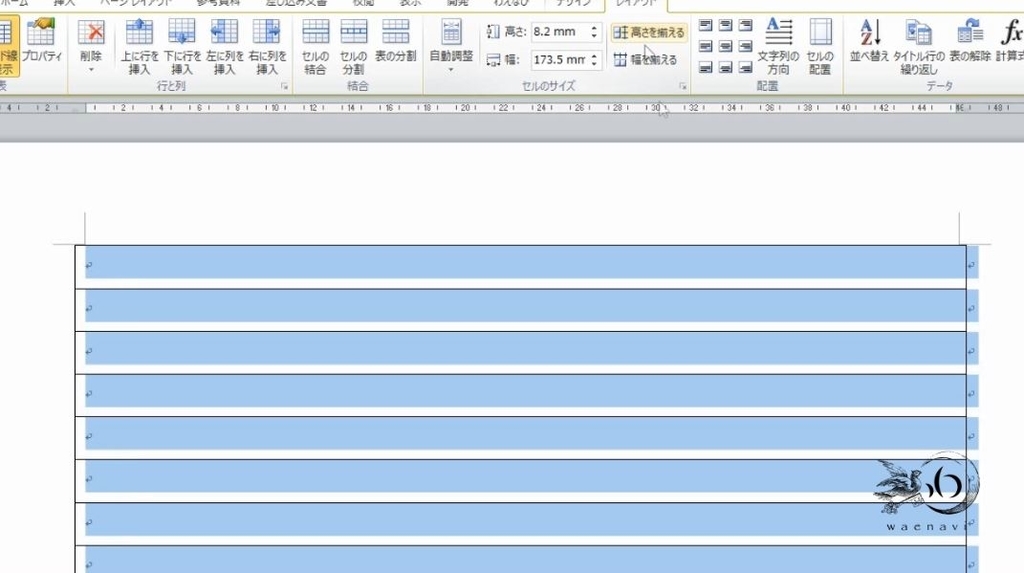The height and width of the screenshot is (573, 1024).
Task: Toggle repeat header rows (タイトル行の繰り返し)
Action: point(919,46)
